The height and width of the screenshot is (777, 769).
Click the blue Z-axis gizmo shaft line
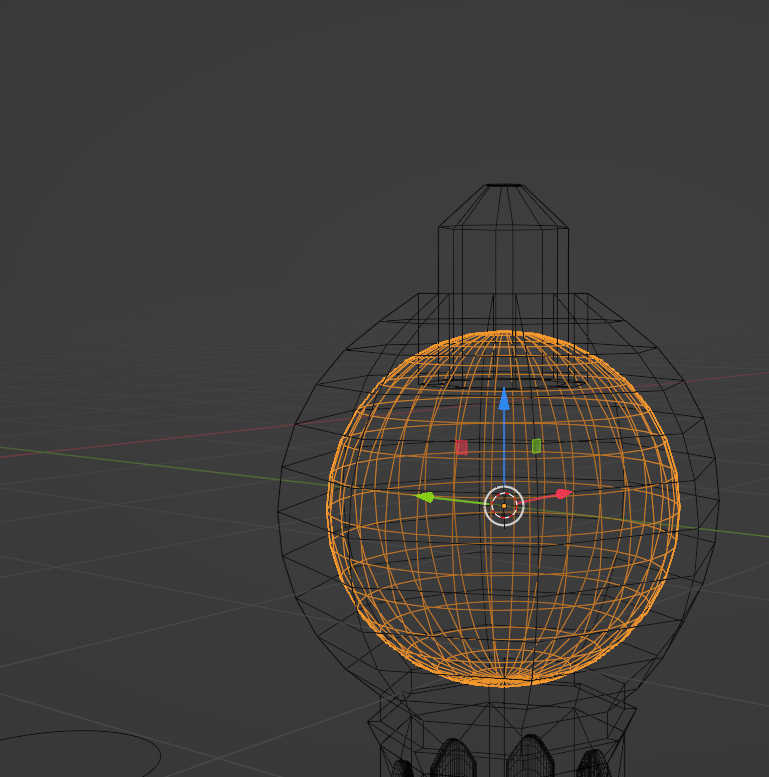click(x=504, y=450)
